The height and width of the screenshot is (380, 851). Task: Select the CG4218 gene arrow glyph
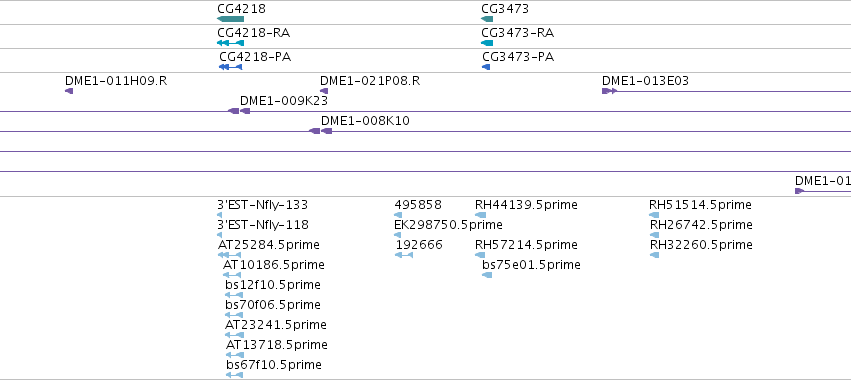pos(231,19)
